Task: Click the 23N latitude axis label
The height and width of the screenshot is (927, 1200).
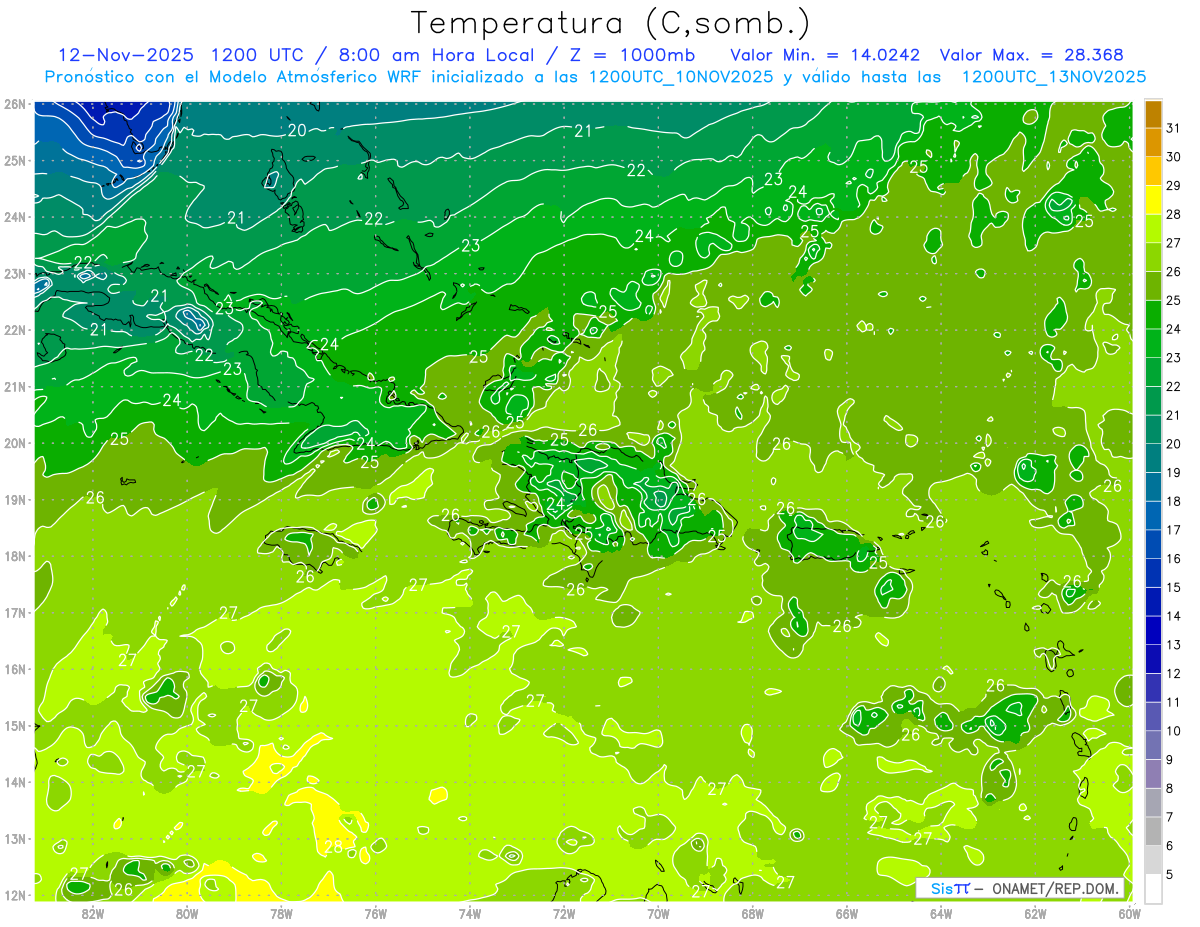Action: (x=15, y=273)
